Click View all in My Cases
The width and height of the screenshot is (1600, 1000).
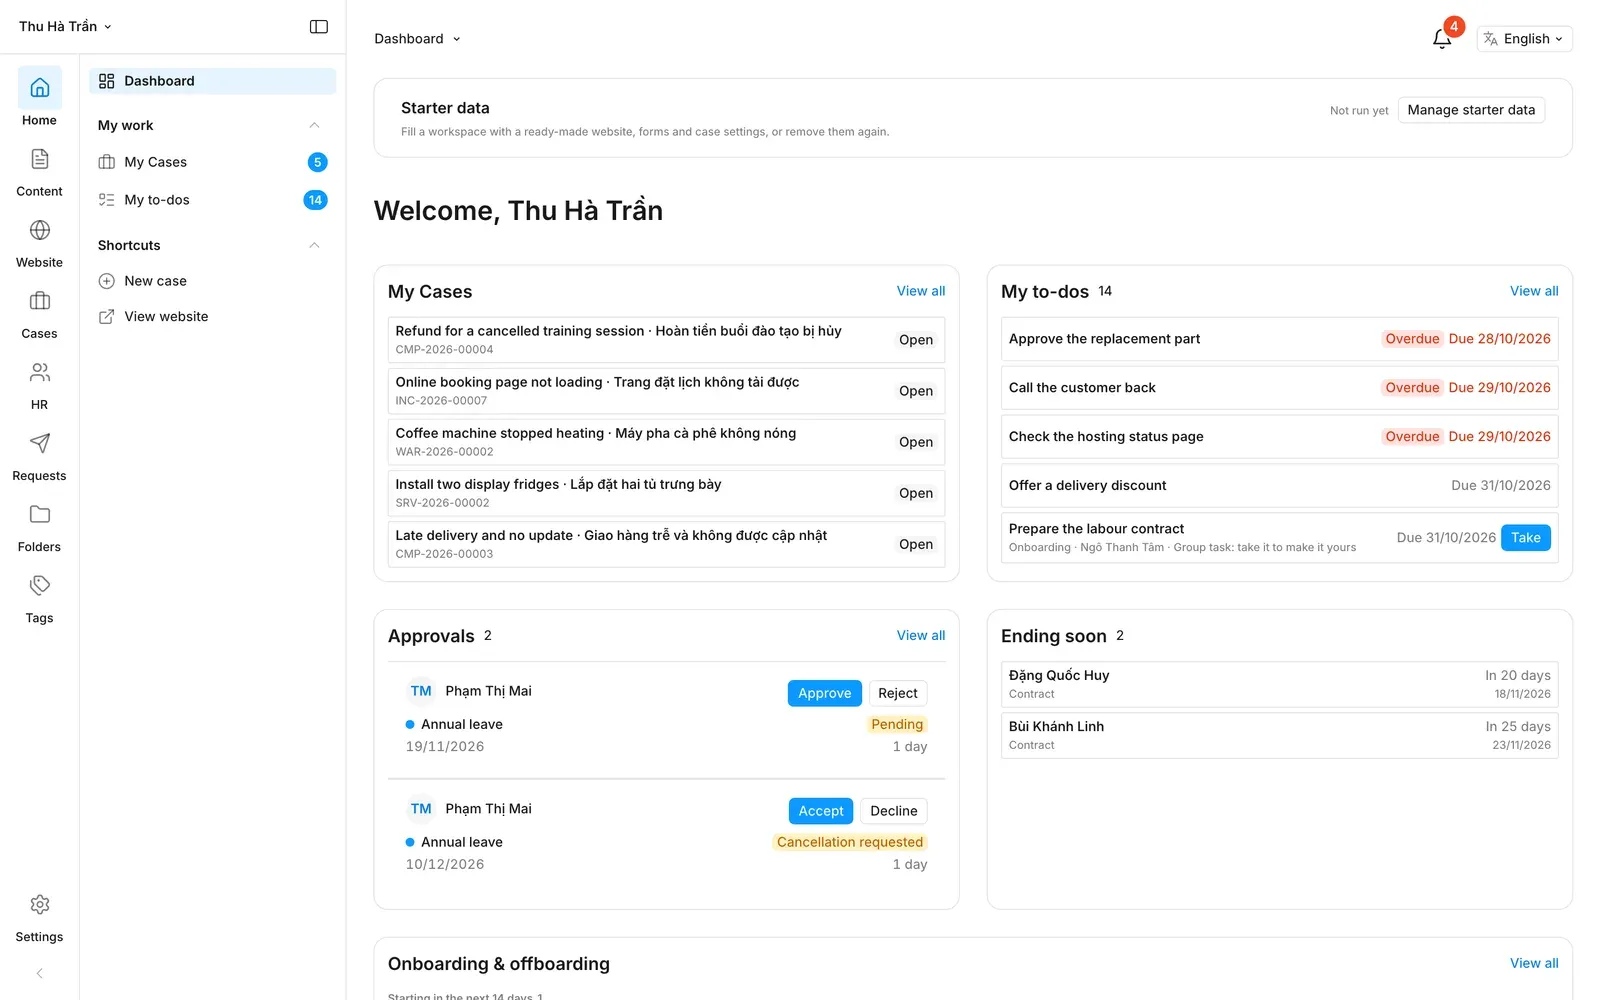(920, 291)
